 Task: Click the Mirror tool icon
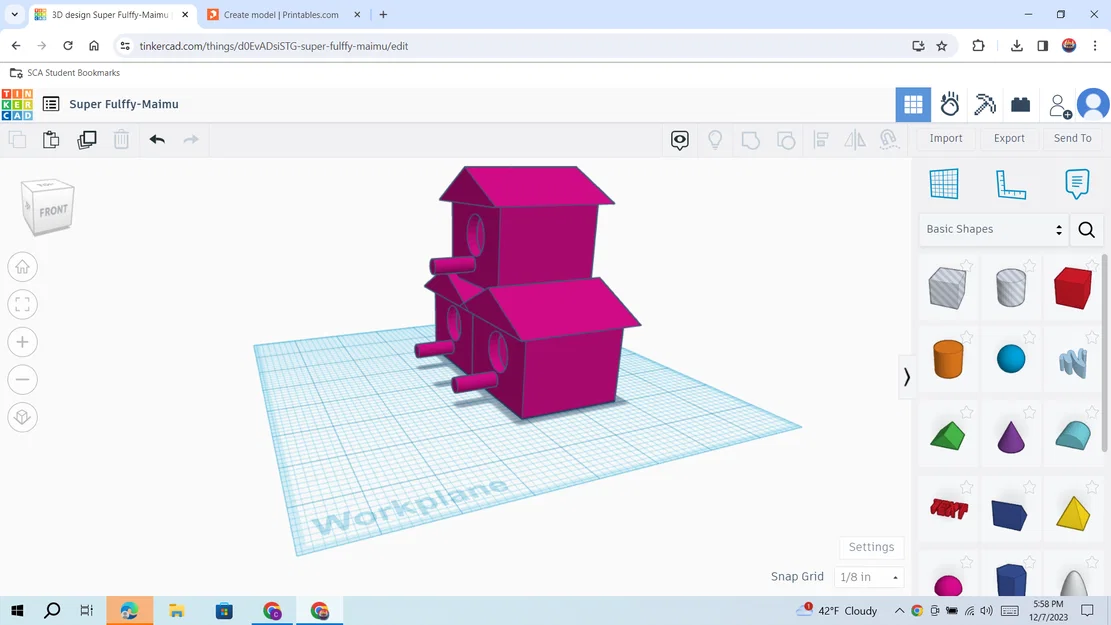(855, 140)
